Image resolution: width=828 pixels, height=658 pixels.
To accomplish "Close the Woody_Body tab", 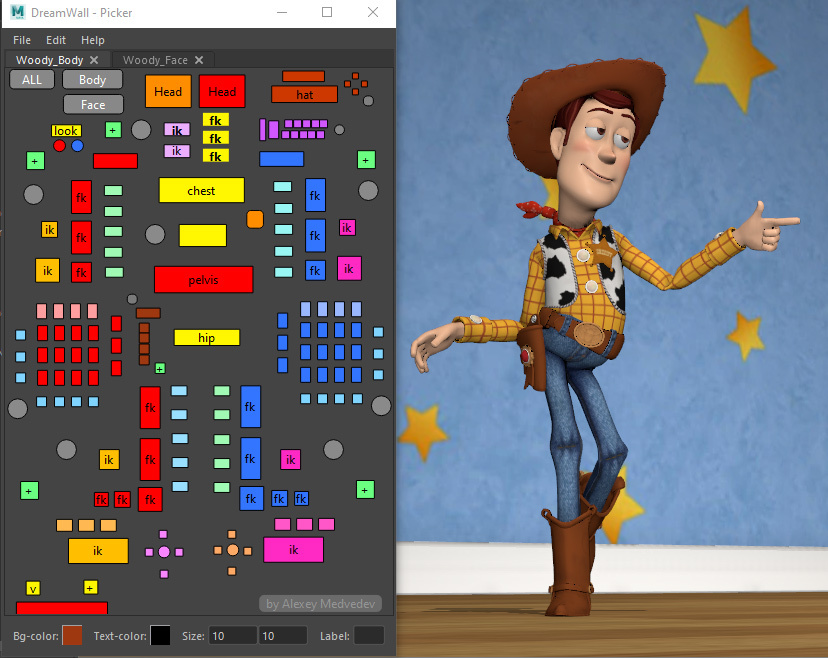I will coord(94,60).
